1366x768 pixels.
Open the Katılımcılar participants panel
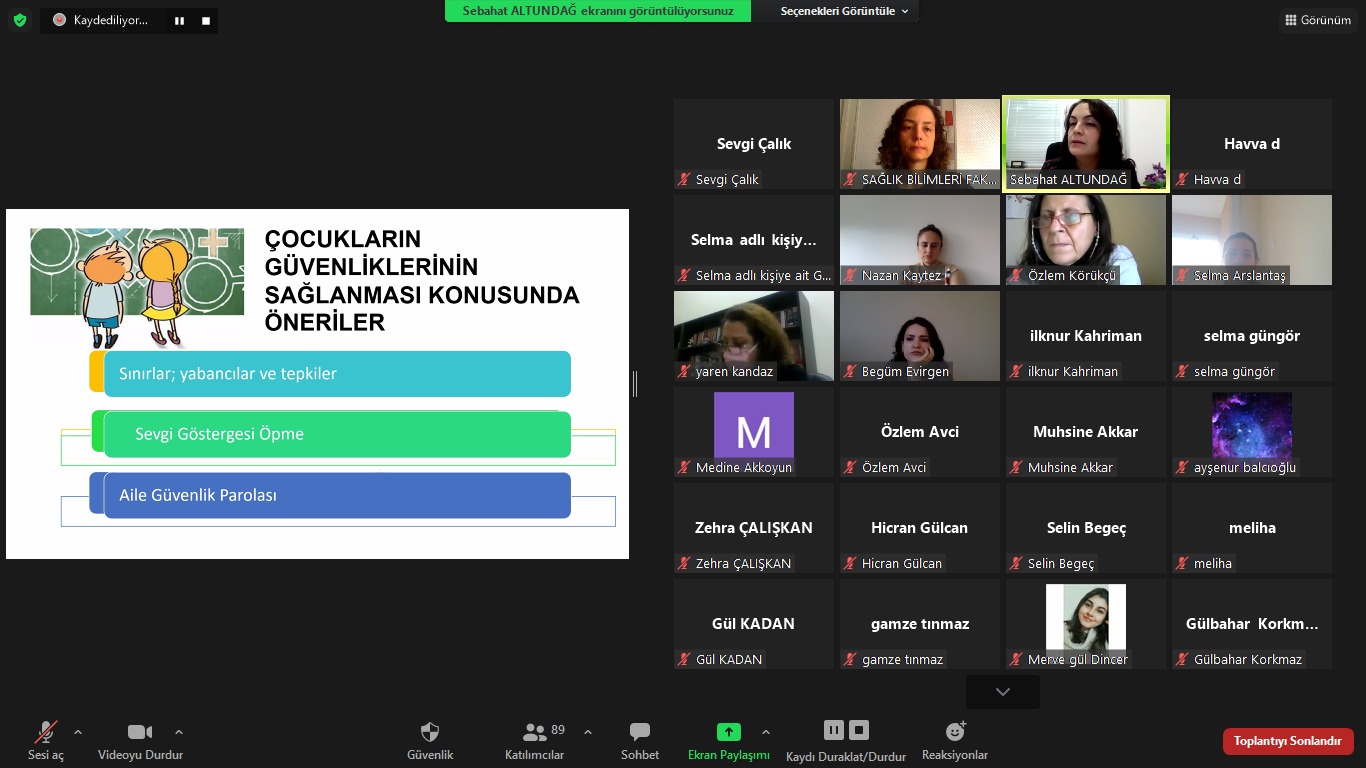[x=535, y=732]
